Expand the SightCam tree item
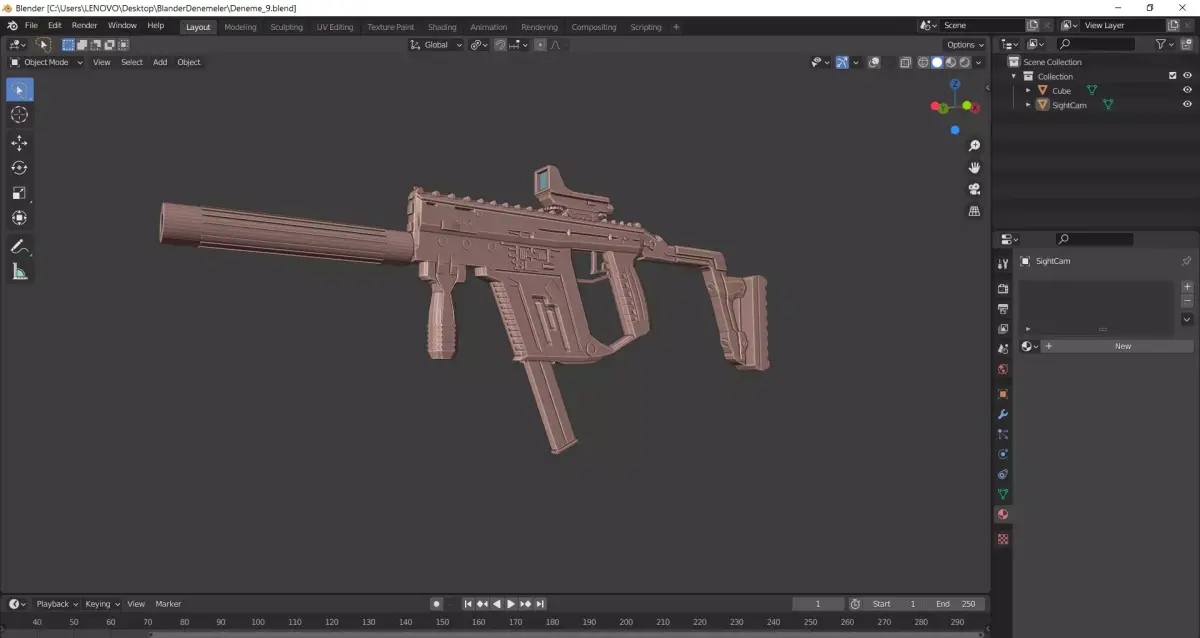 [1028, 105]
